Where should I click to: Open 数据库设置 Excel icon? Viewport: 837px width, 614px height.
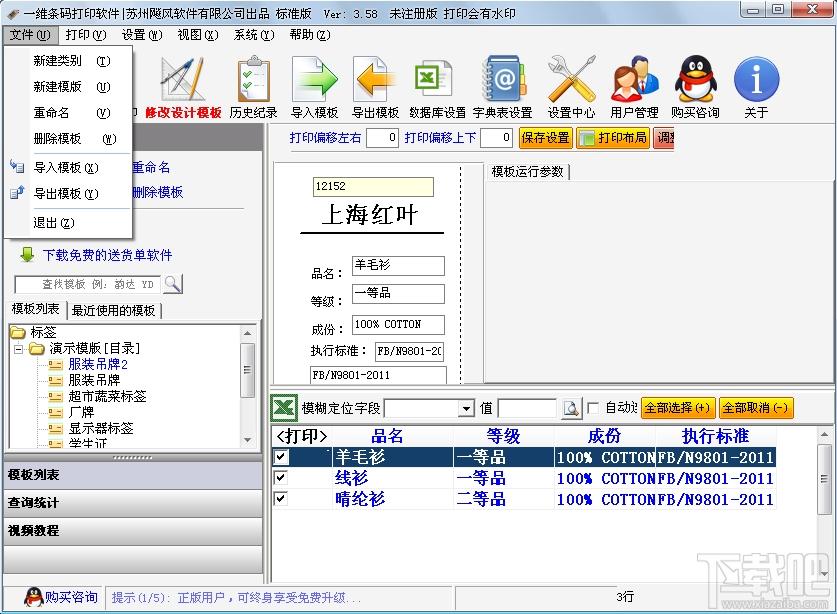(433, 80)
